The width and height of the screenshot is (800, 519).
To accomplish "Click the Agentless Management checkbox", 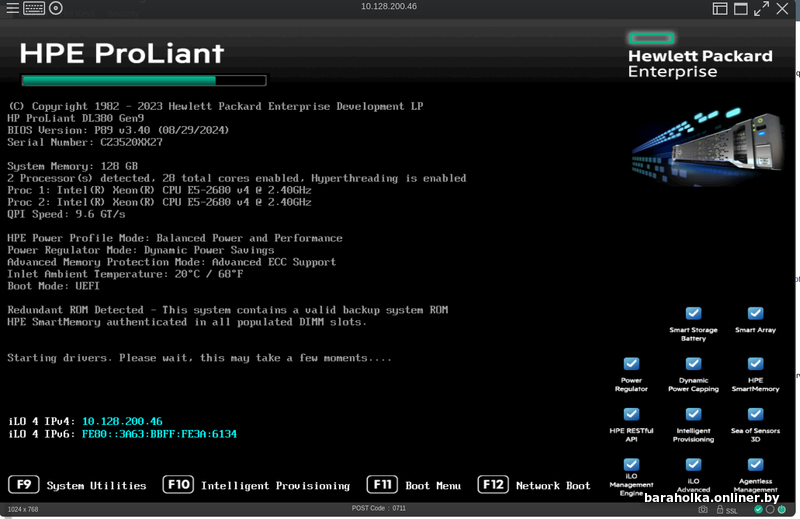I will point(755,464).
